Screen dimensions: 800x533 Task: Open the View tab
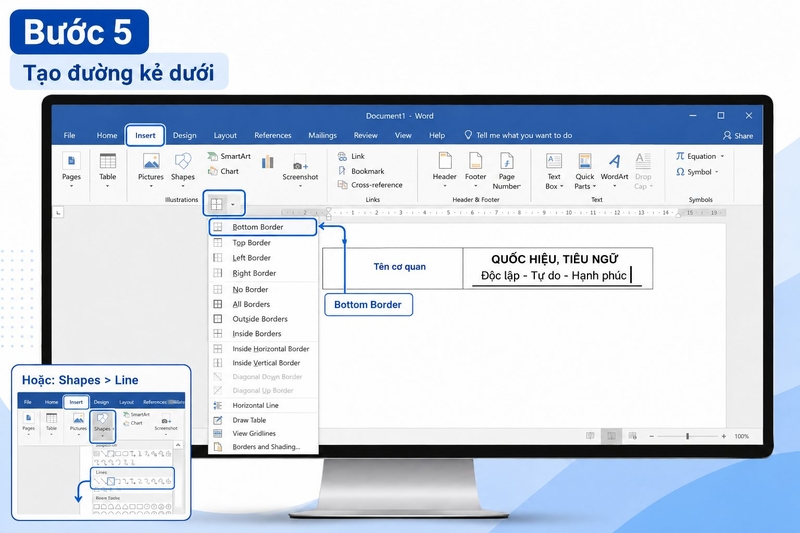pos(403,135)
